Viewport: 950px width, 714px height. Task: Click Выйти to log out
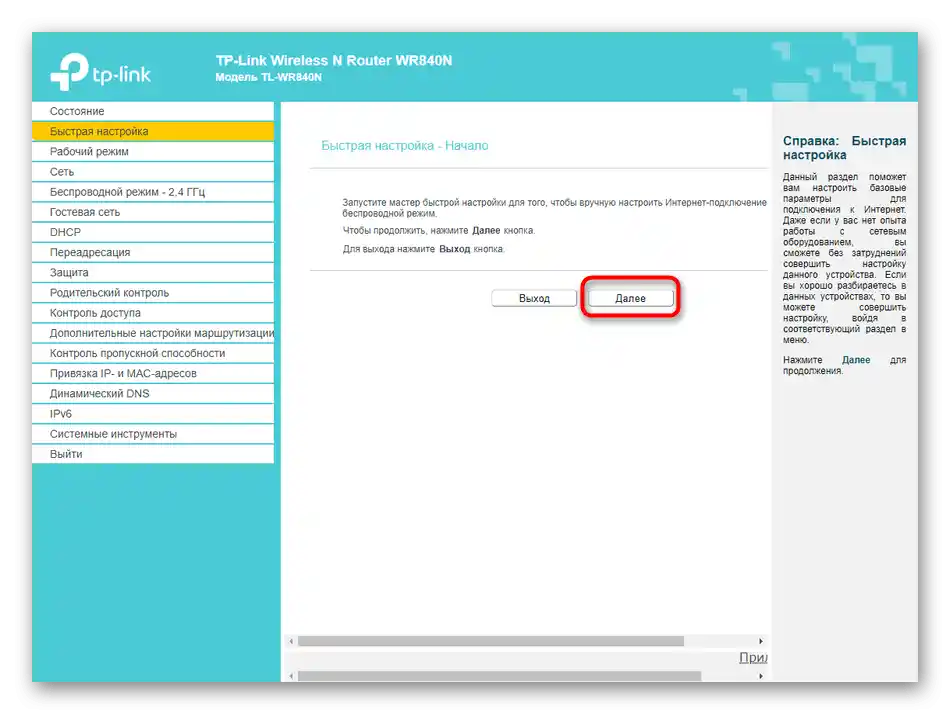153,454
